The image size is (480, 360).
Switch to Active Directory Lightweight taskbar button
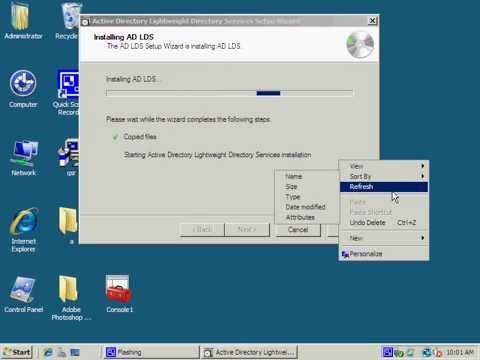coord(250,352)
